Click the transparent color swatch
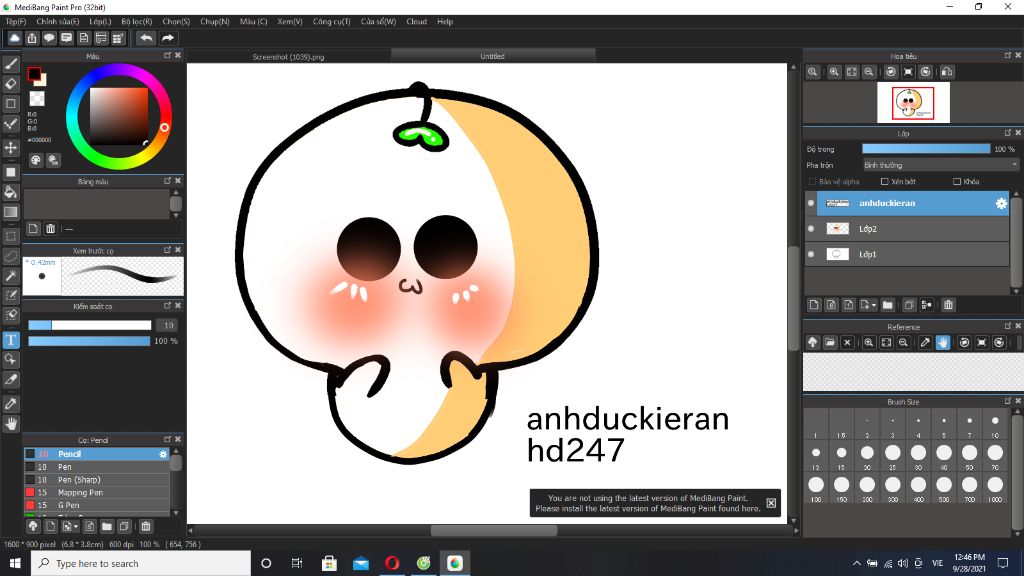 click(x=37, y=99)
